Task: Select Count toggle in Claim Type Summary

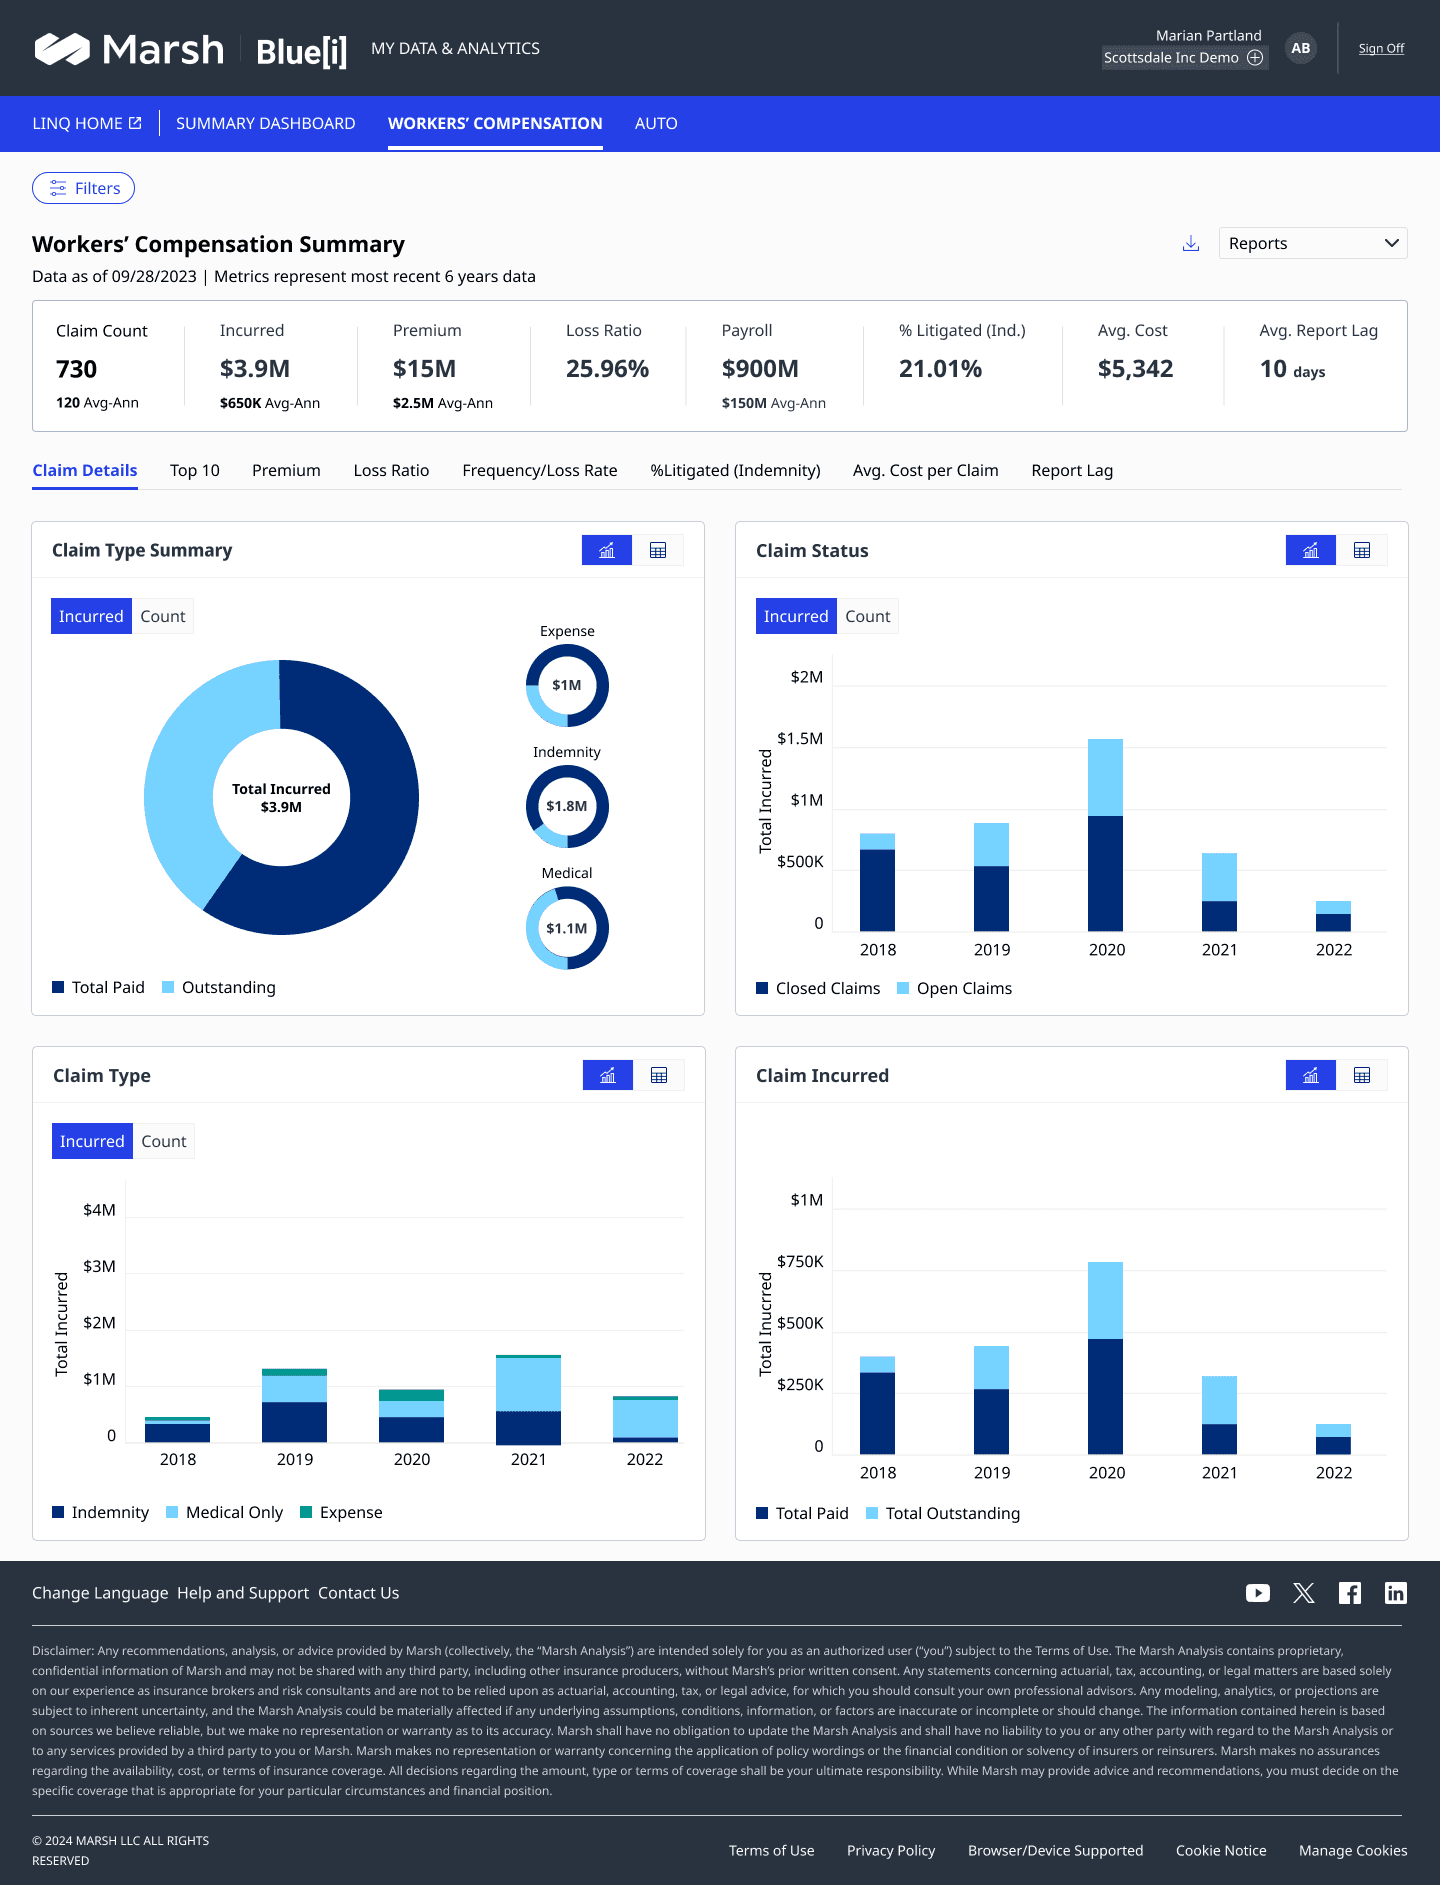Action: click(163, 616)
